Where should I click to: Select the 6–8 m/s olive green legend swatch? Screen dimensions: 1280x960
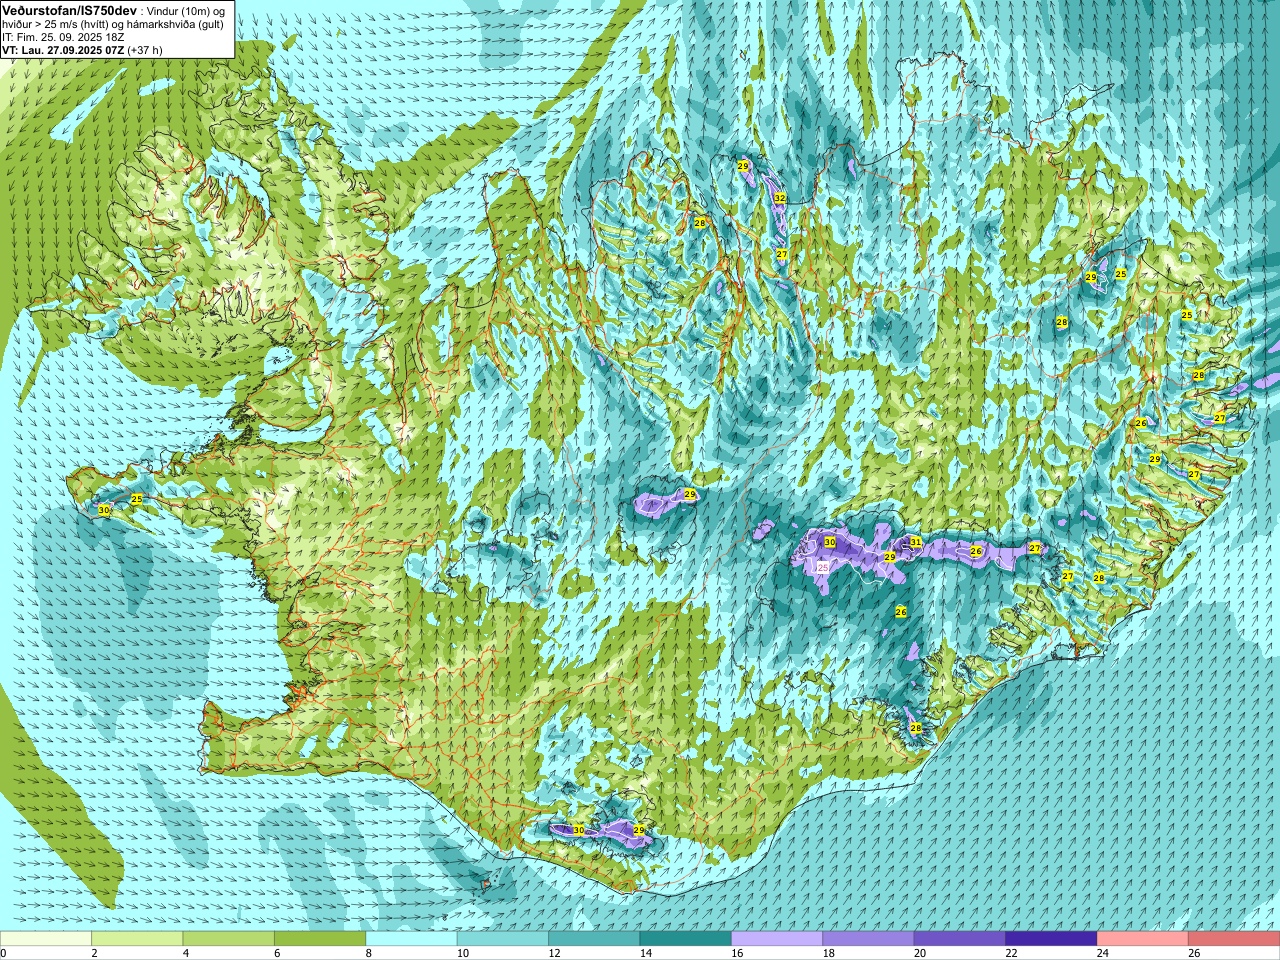[x=320, y=939]
